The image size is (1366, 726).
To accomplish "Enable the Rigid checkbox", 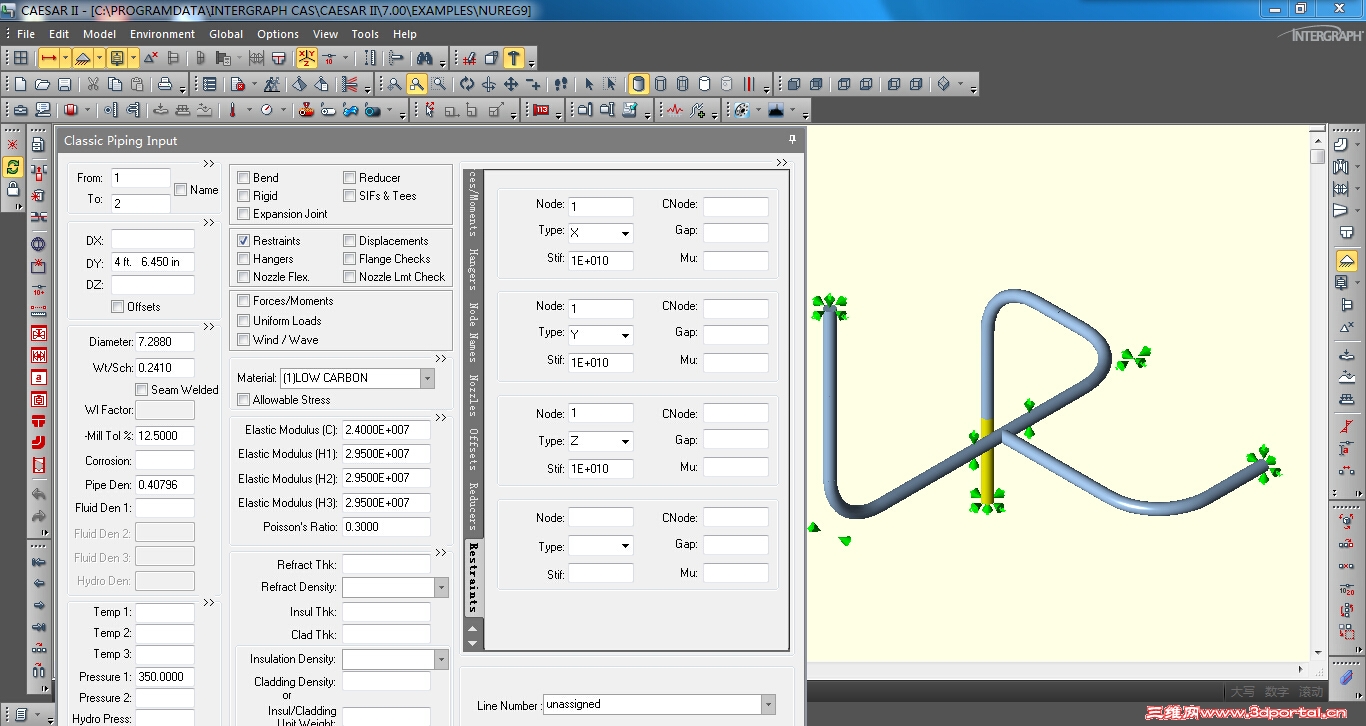I will 244,196.
